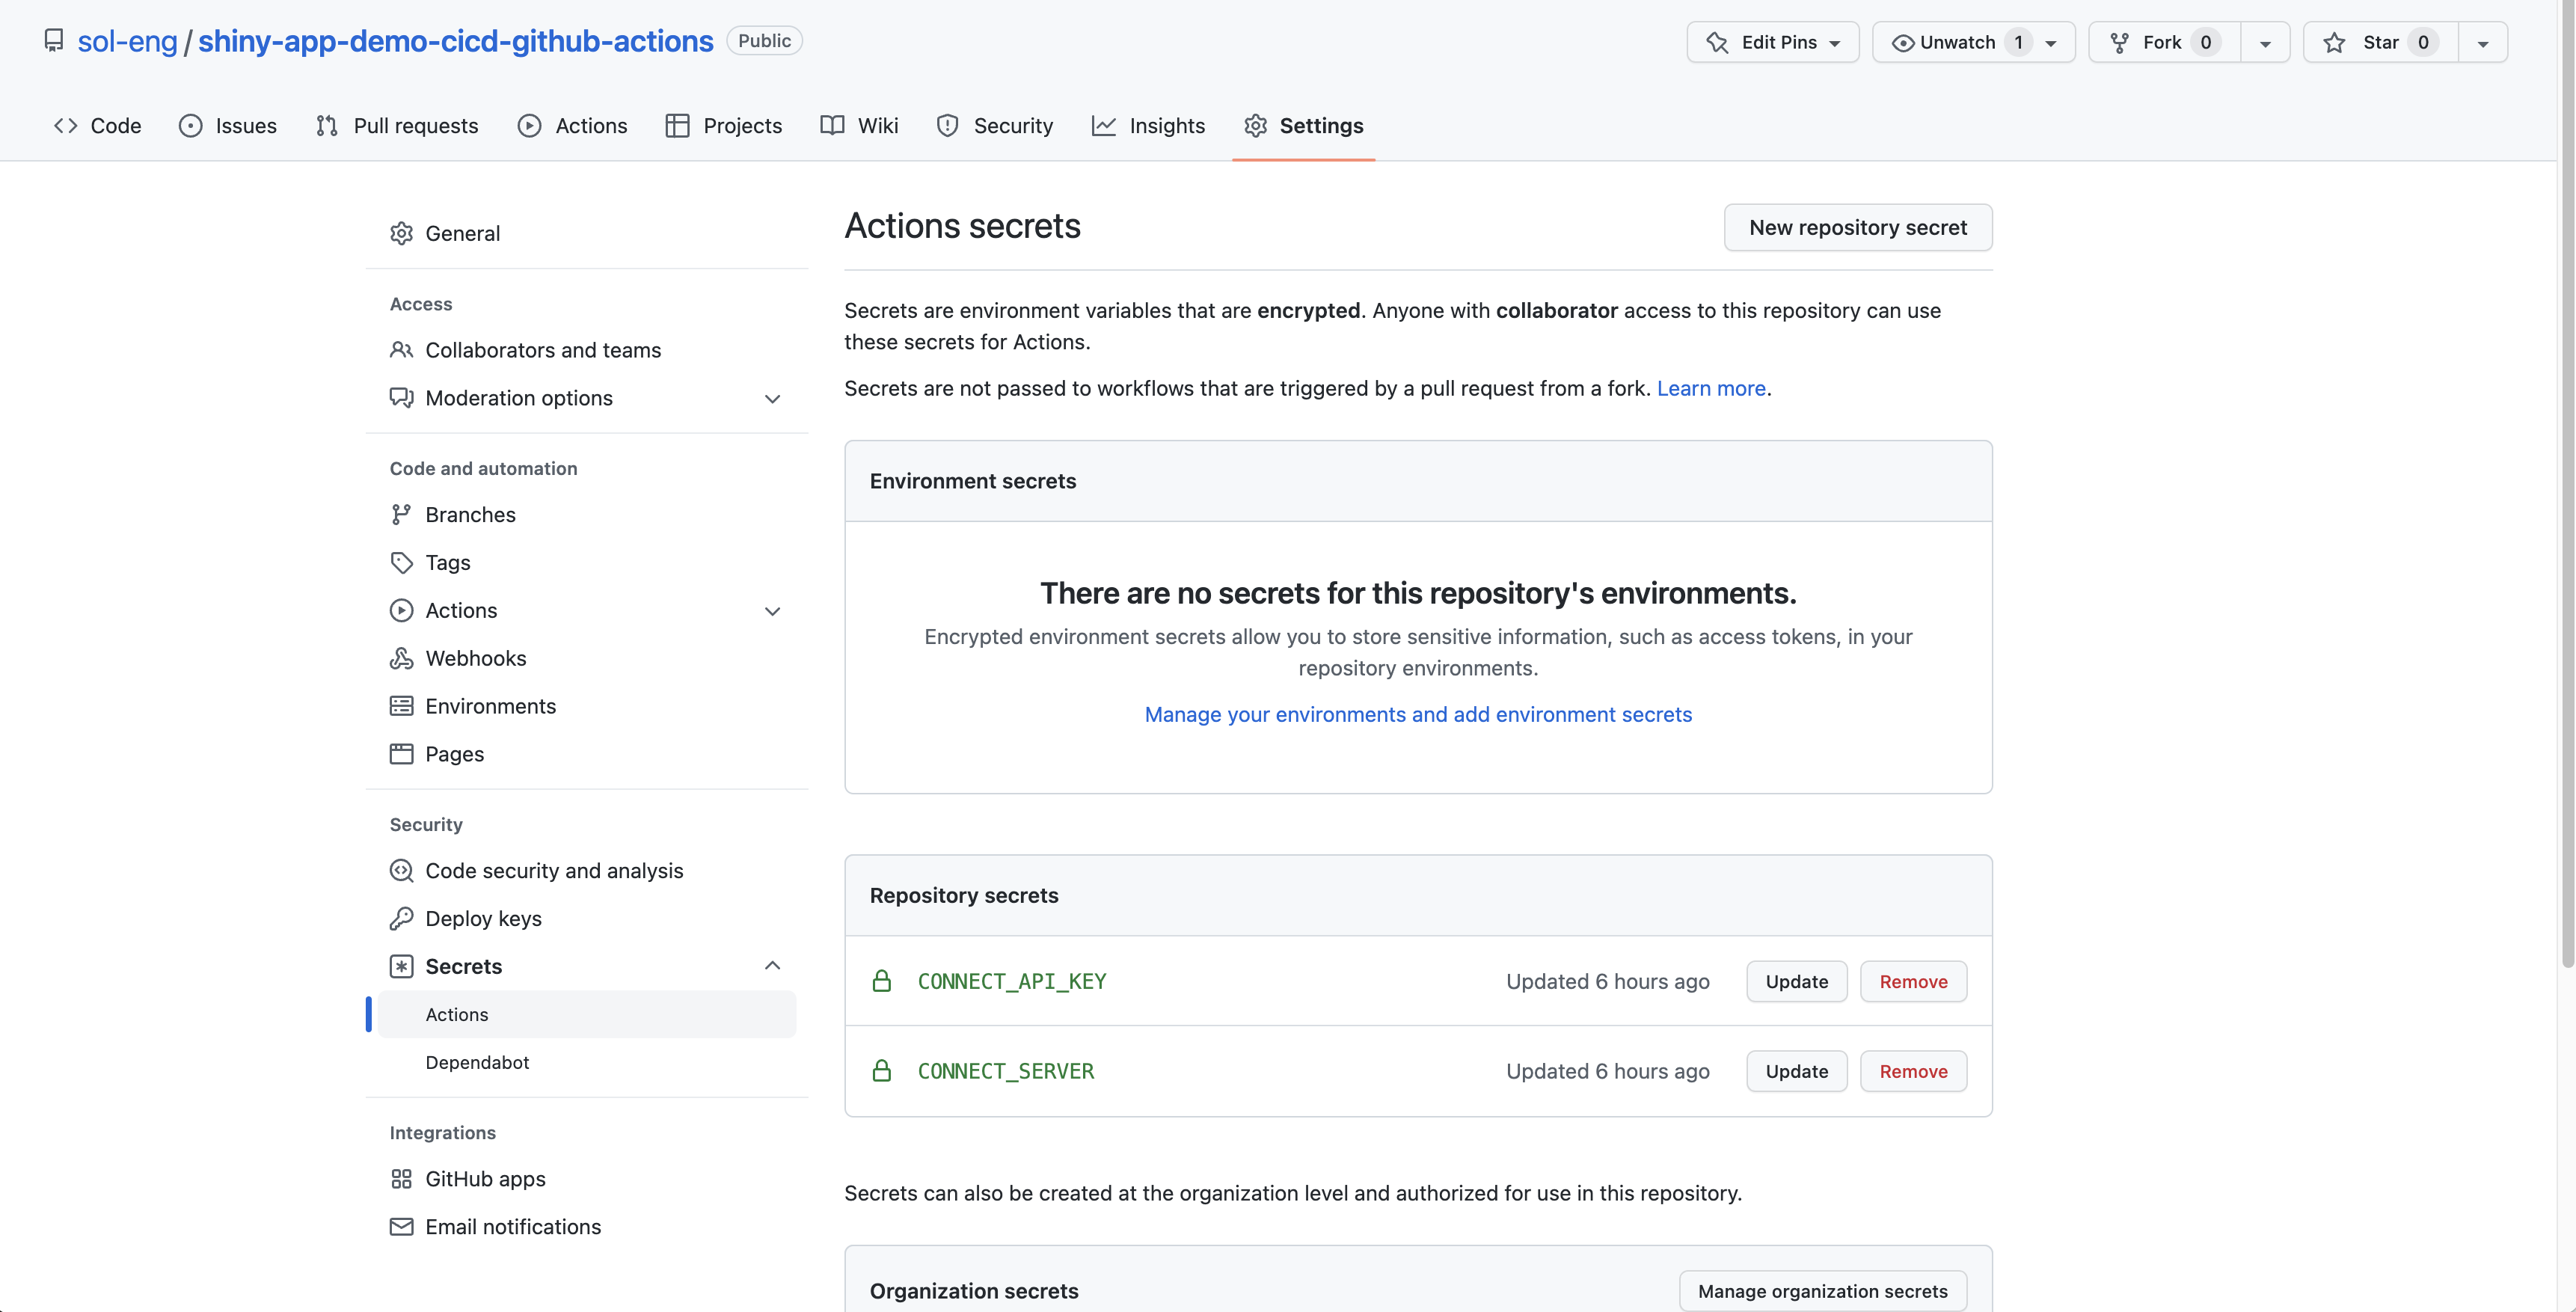Click the Webhooks icon in sidebar
Screen dimensions: 2576x1312
pyautogui.click(x=401, y=658)
